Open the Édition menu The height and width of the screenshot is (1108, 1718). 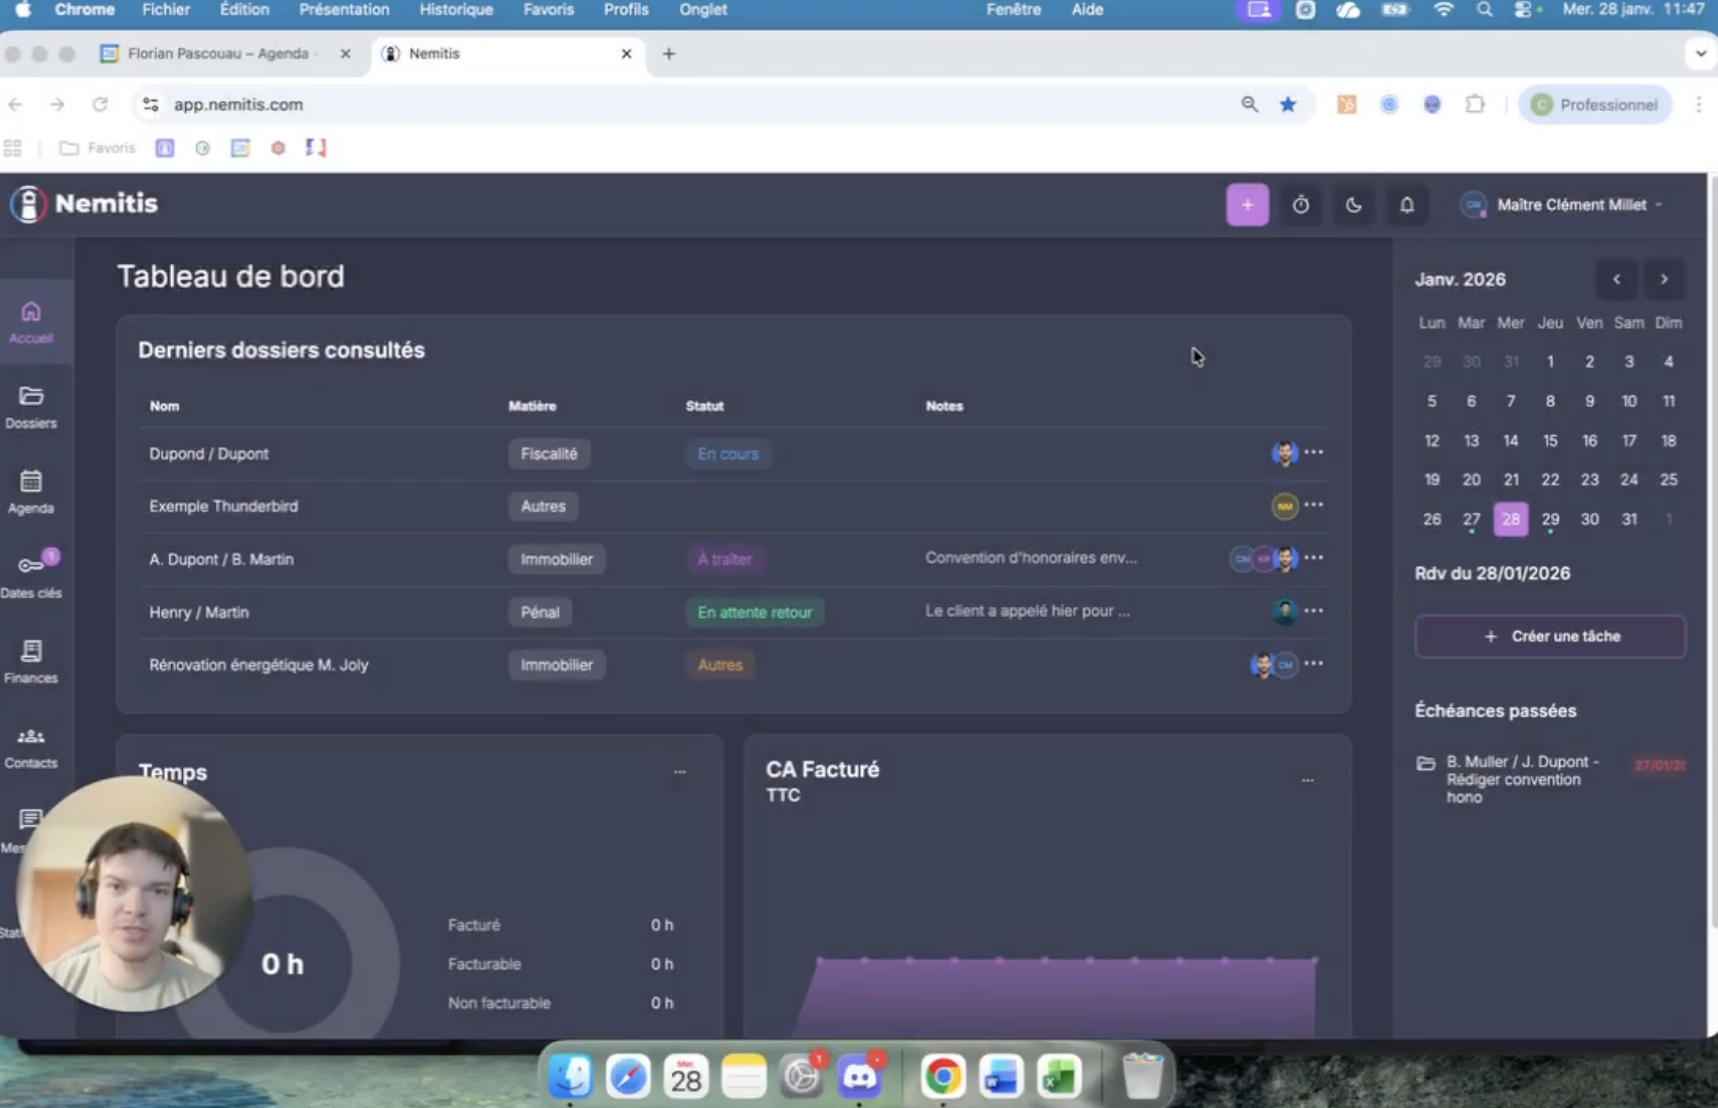coord(244,10)
